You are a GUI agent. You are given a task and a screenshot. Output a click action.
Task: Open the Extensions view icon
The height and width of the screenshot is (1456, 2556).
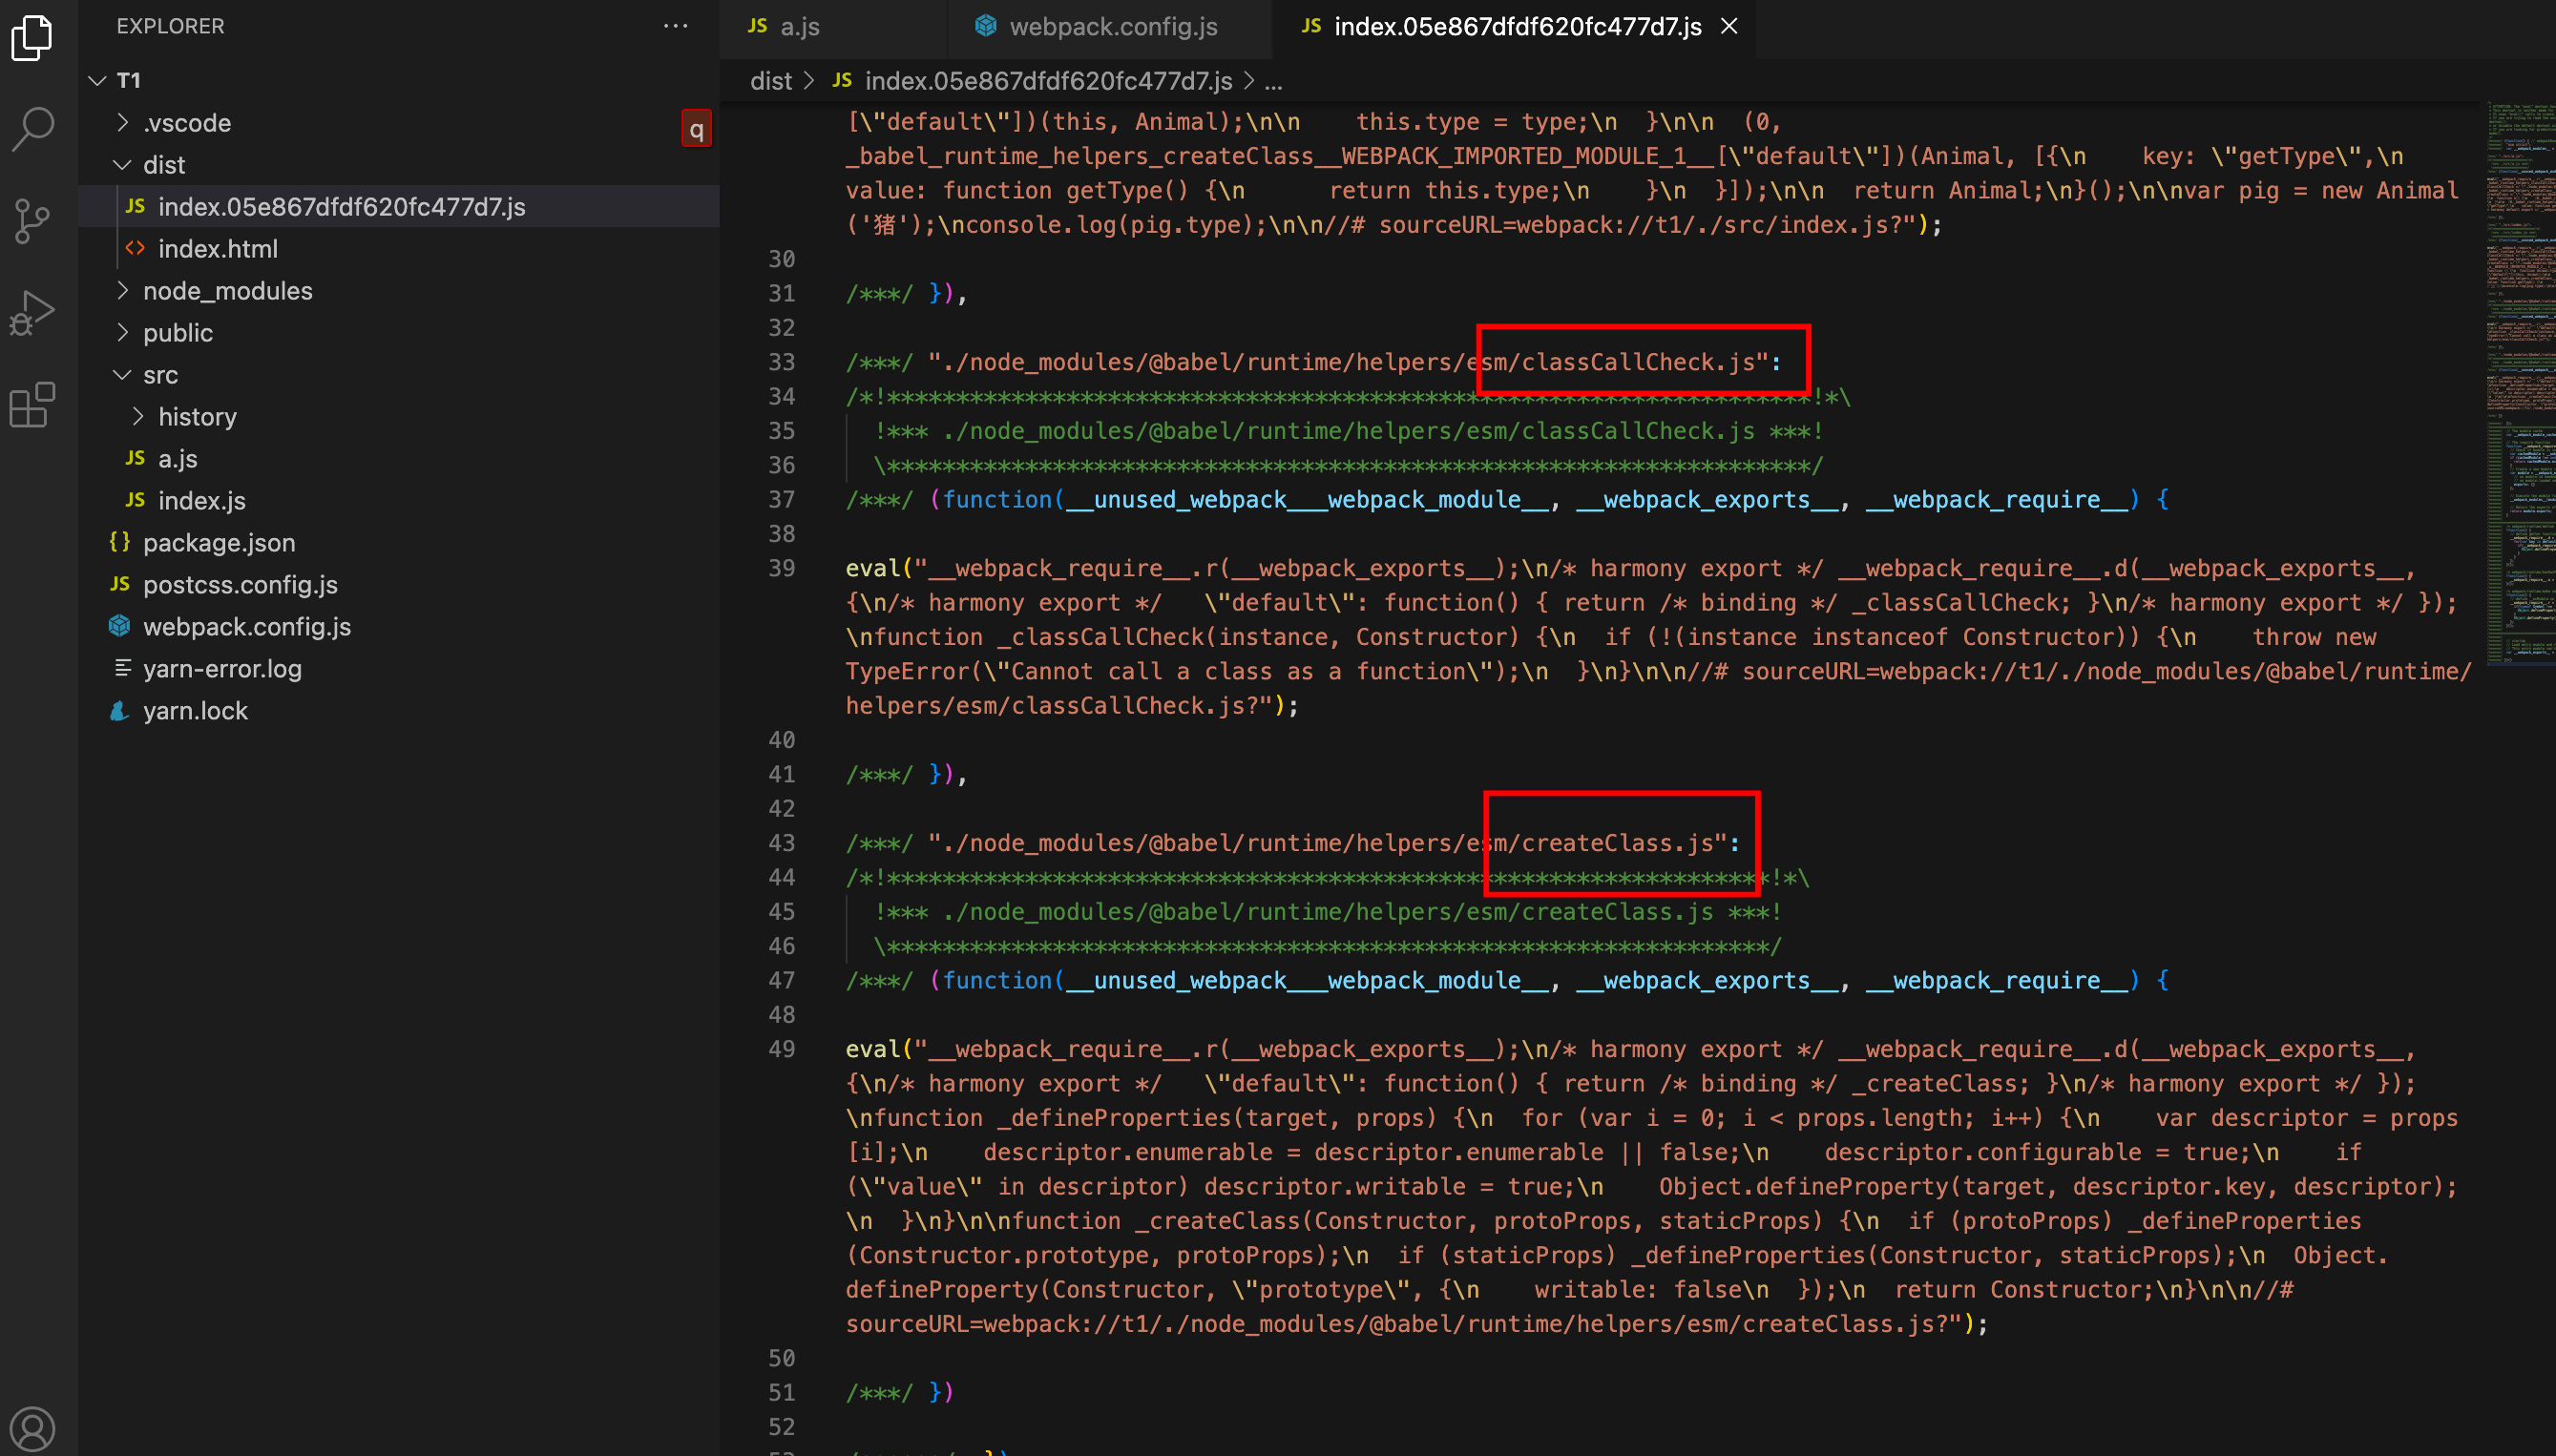click(x=32, y=405)
